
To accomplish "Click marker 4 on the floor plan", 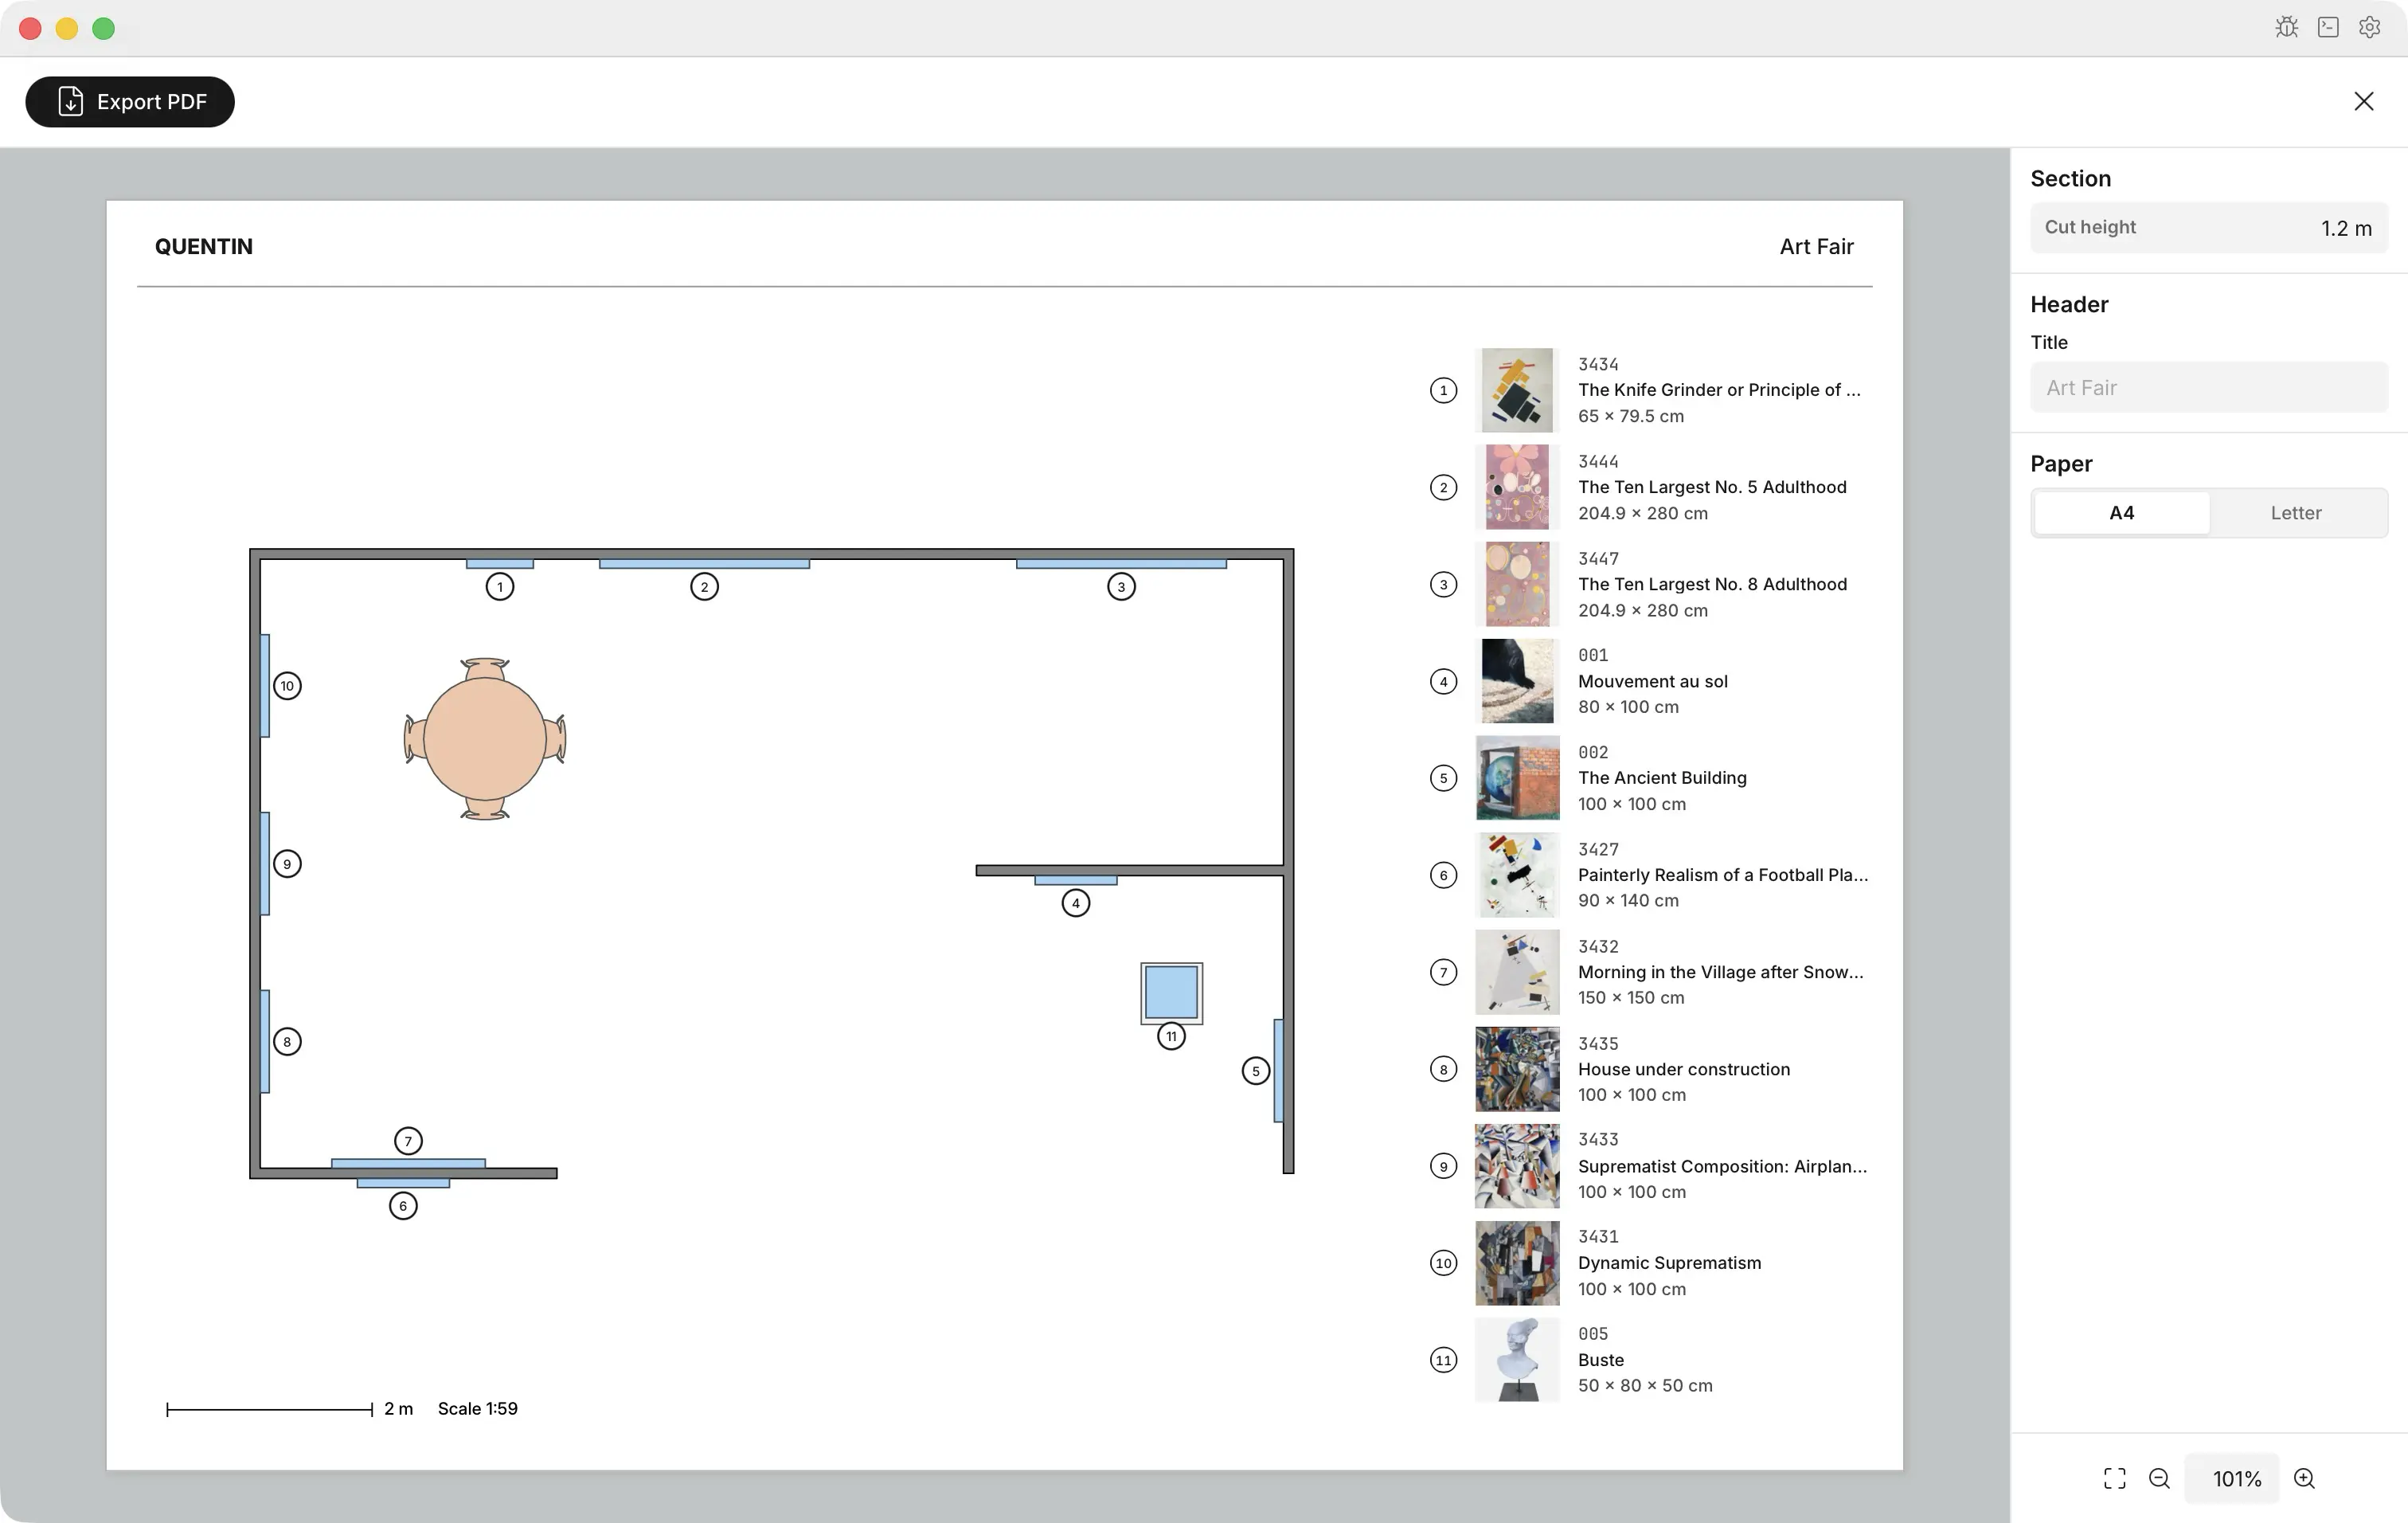I will pos(1075,904).
